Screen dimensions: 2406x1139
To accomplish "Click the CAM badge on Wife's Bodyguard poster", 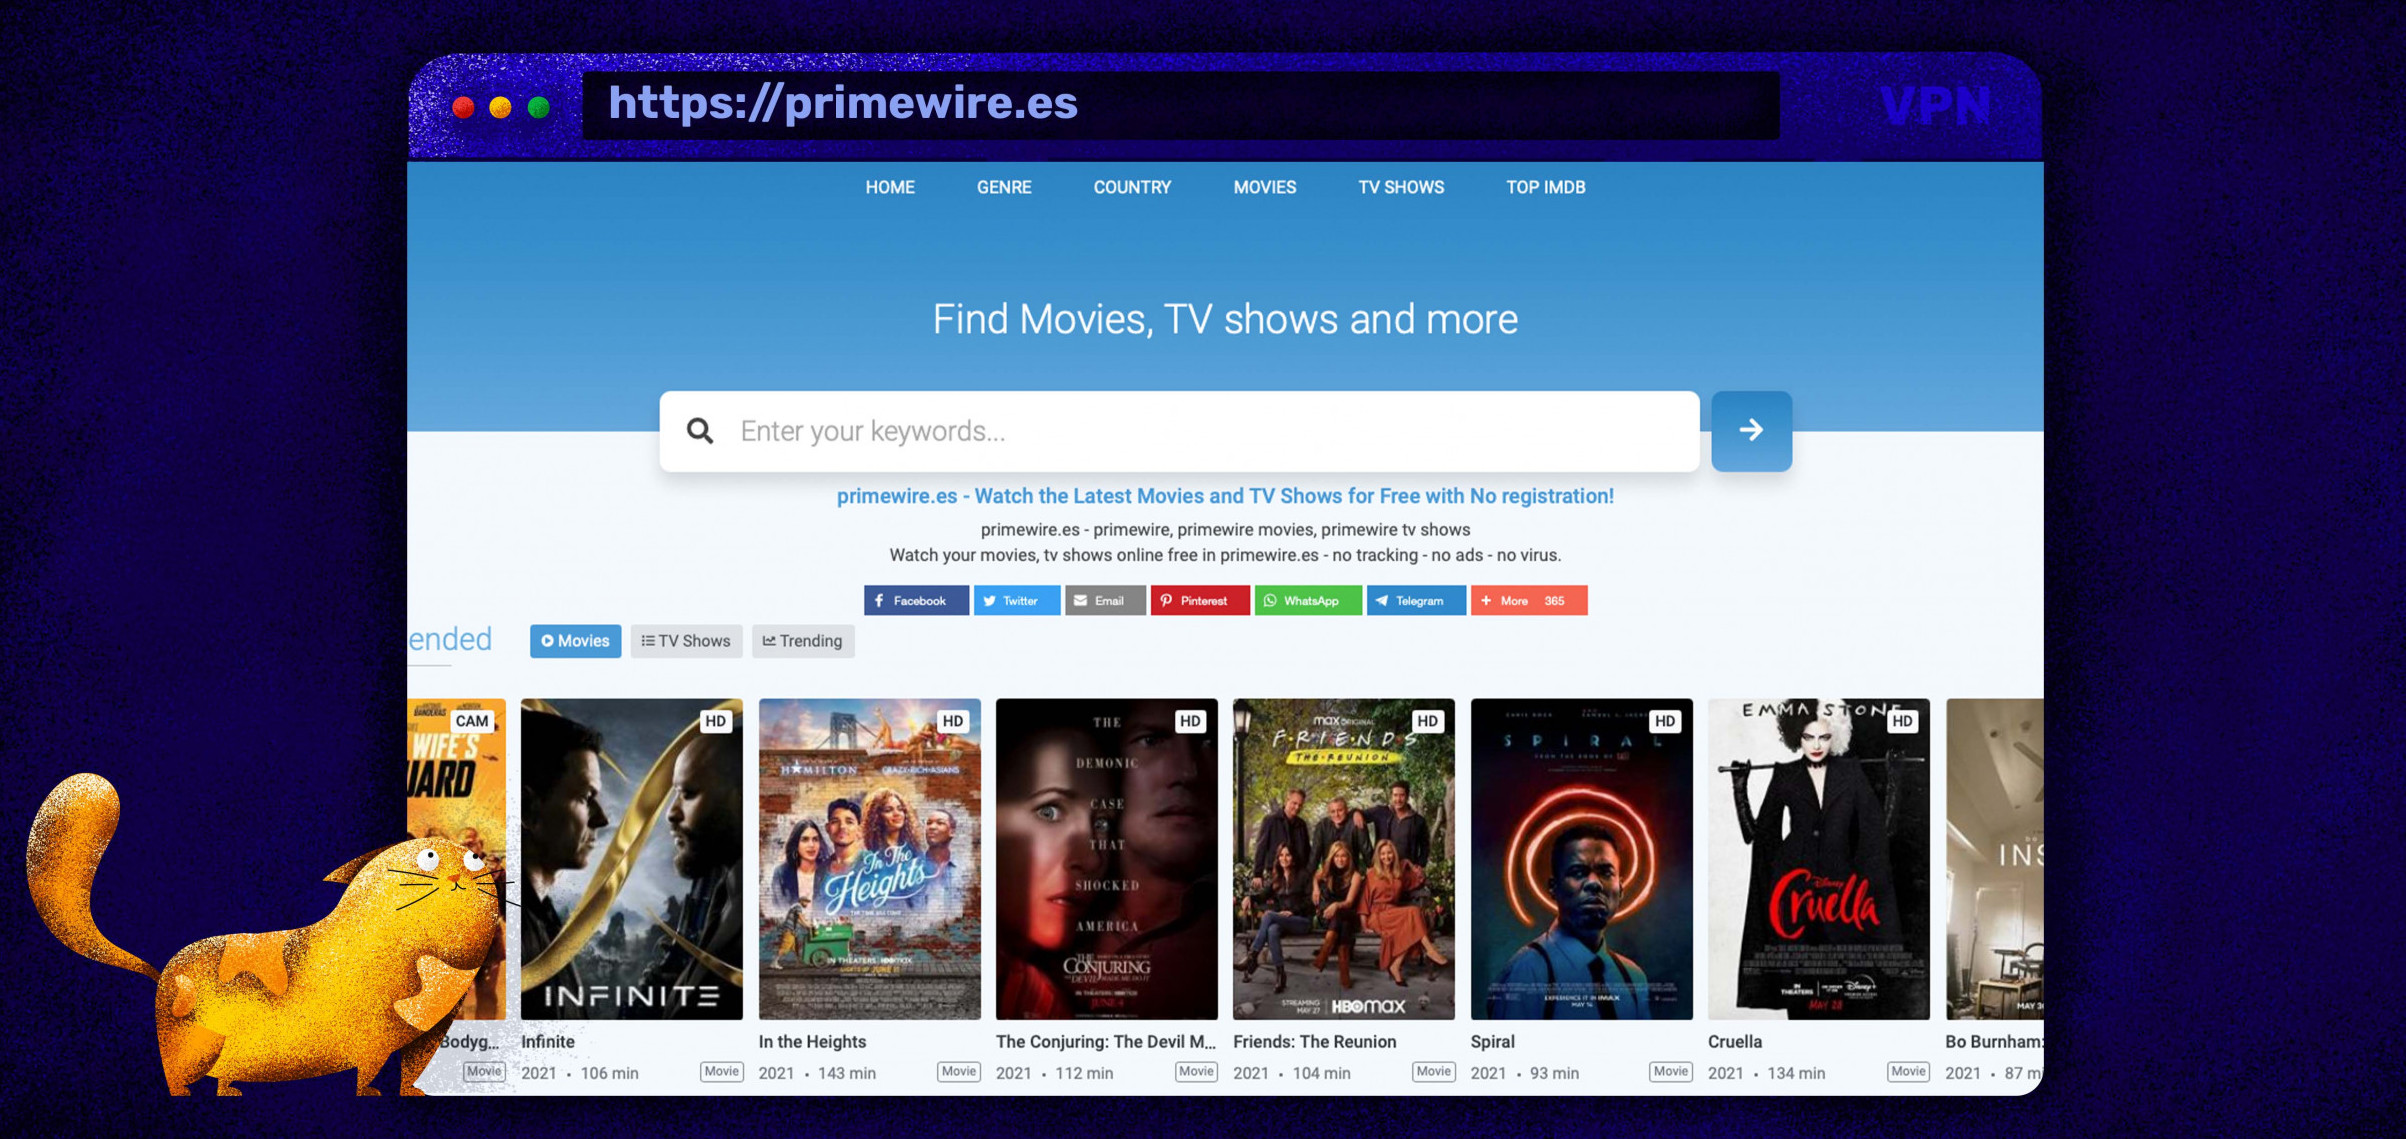I will click(x=472, y=721).
